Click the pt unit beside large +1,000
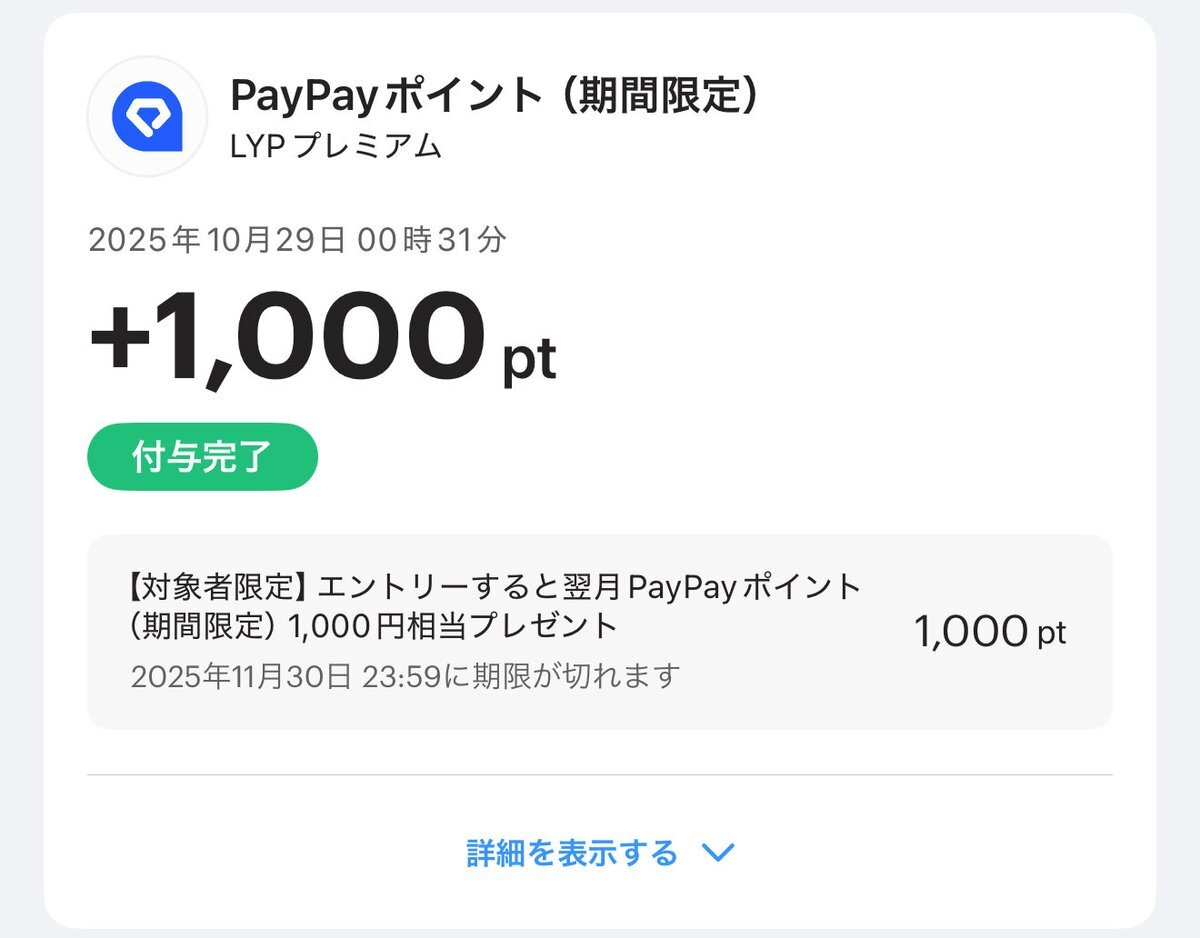This screenshot has width=1200, height=938. point(528,361)
